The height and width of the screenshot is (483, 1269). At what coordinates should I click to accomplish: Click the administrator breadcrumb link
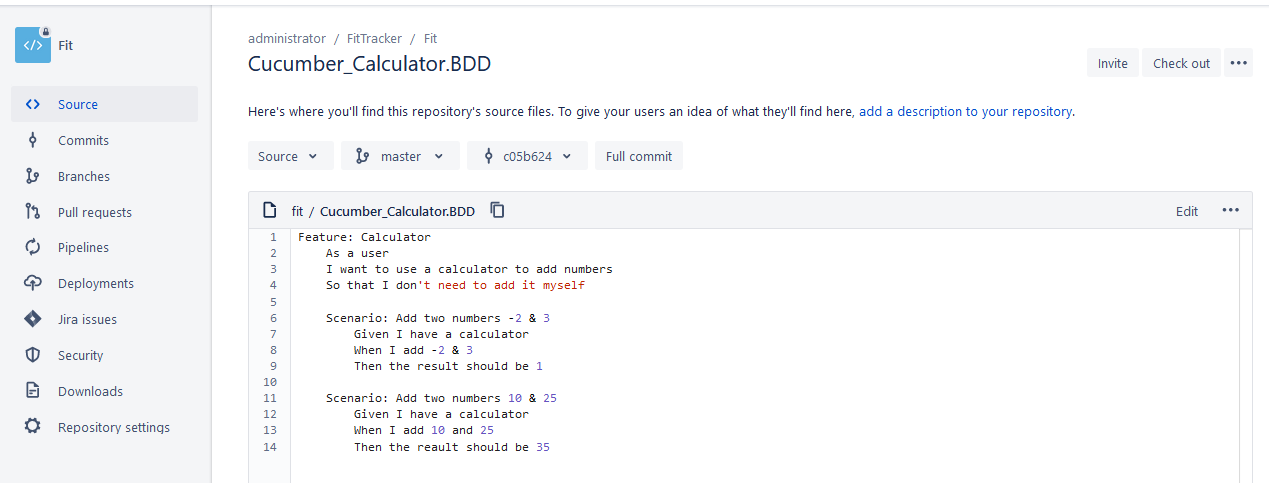287,38
